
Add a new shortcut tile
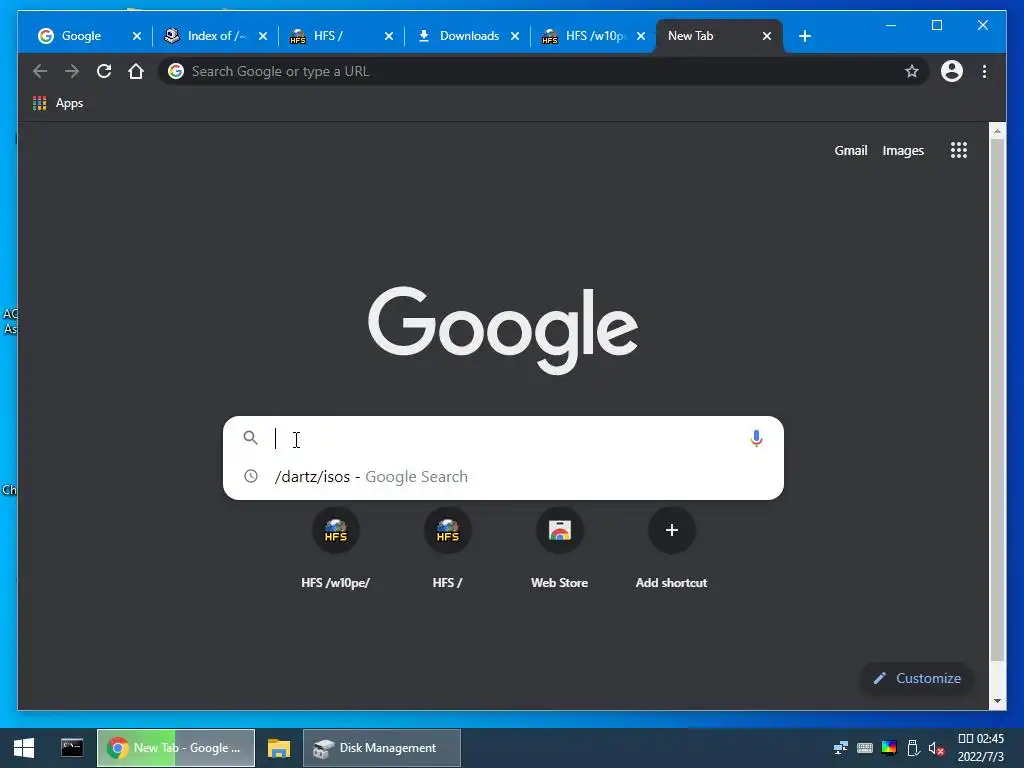[671, 549]
